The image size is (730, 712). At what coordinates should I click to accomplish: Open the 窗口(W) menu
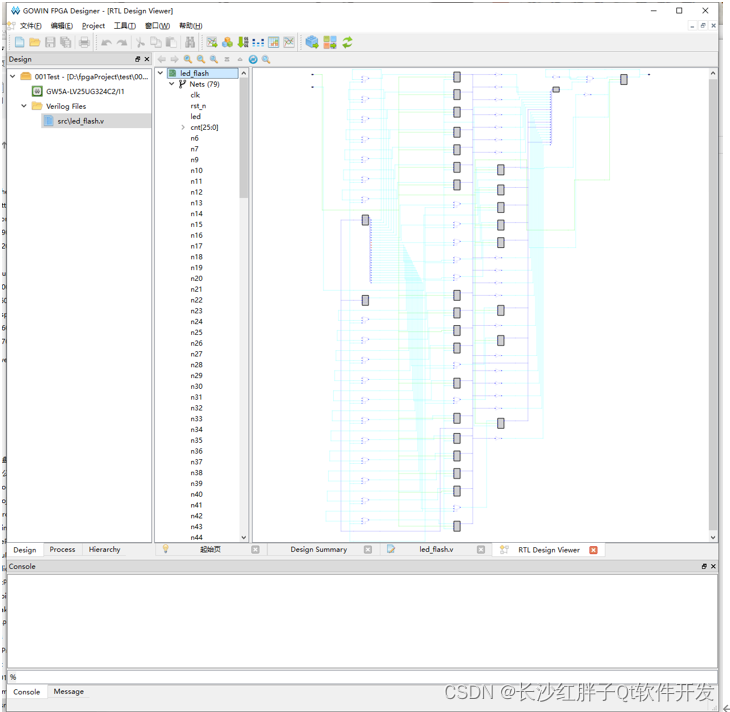[x=157, y=26]
